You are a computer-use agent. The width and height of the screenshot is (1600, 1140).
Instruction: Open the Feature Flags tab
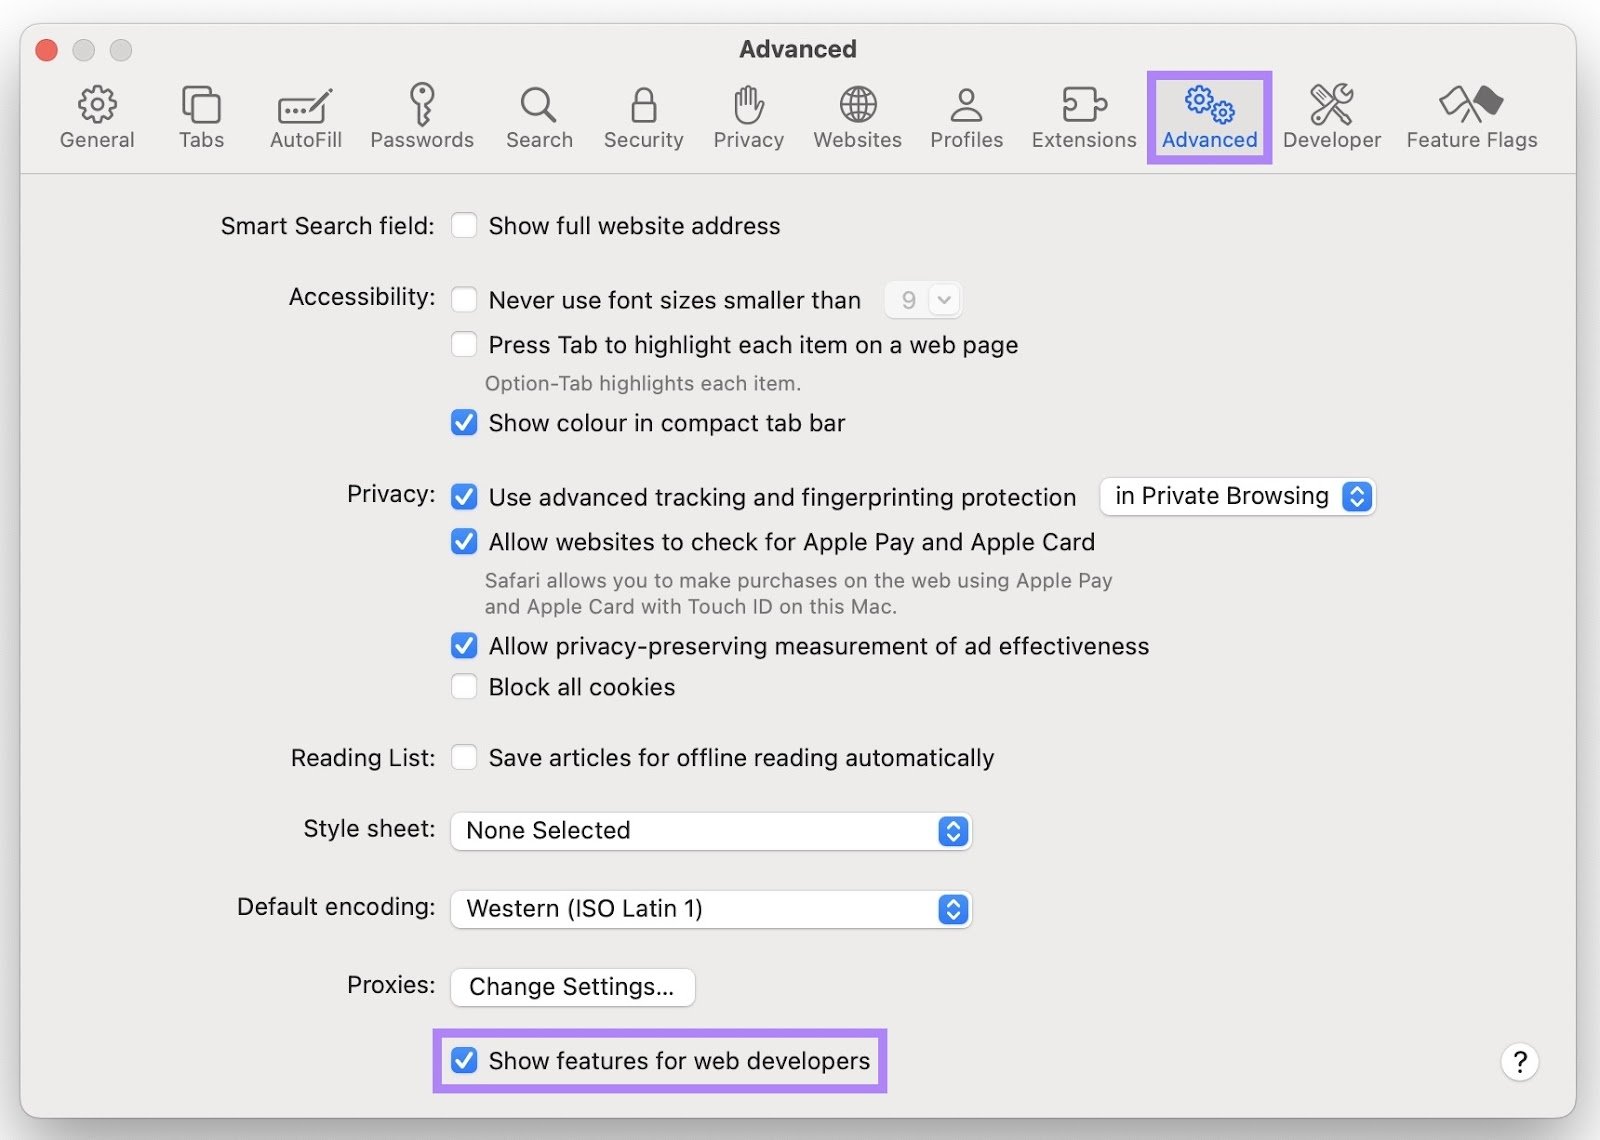tap(1470, 117)
